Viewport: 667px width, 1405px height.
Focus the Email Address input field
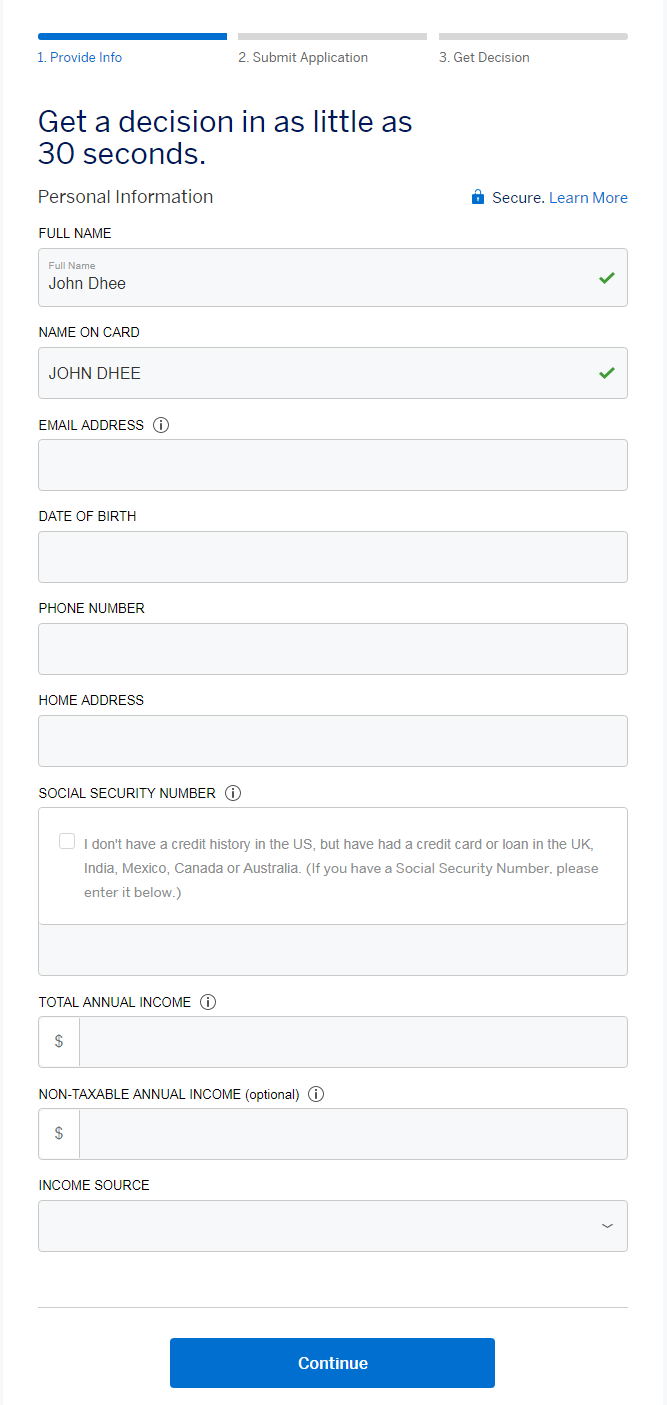pos(333,465)
